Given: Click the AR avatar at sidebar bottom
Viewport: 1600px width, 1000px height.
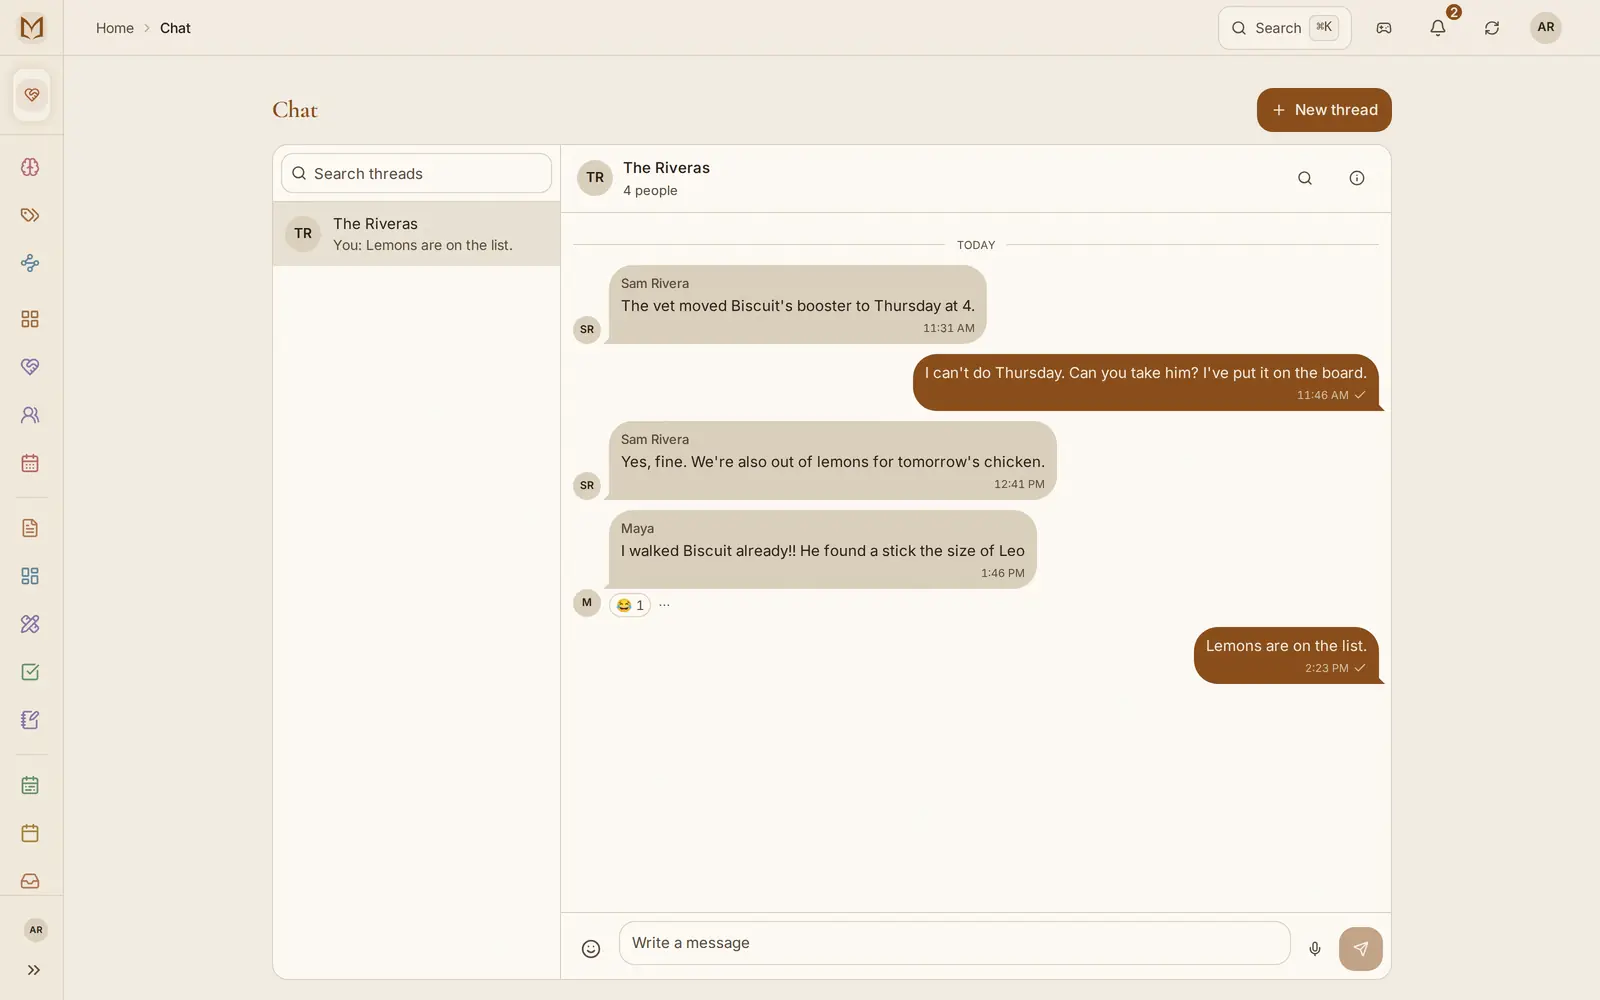Looking at the screenshot, I should [x=36, y=930].
